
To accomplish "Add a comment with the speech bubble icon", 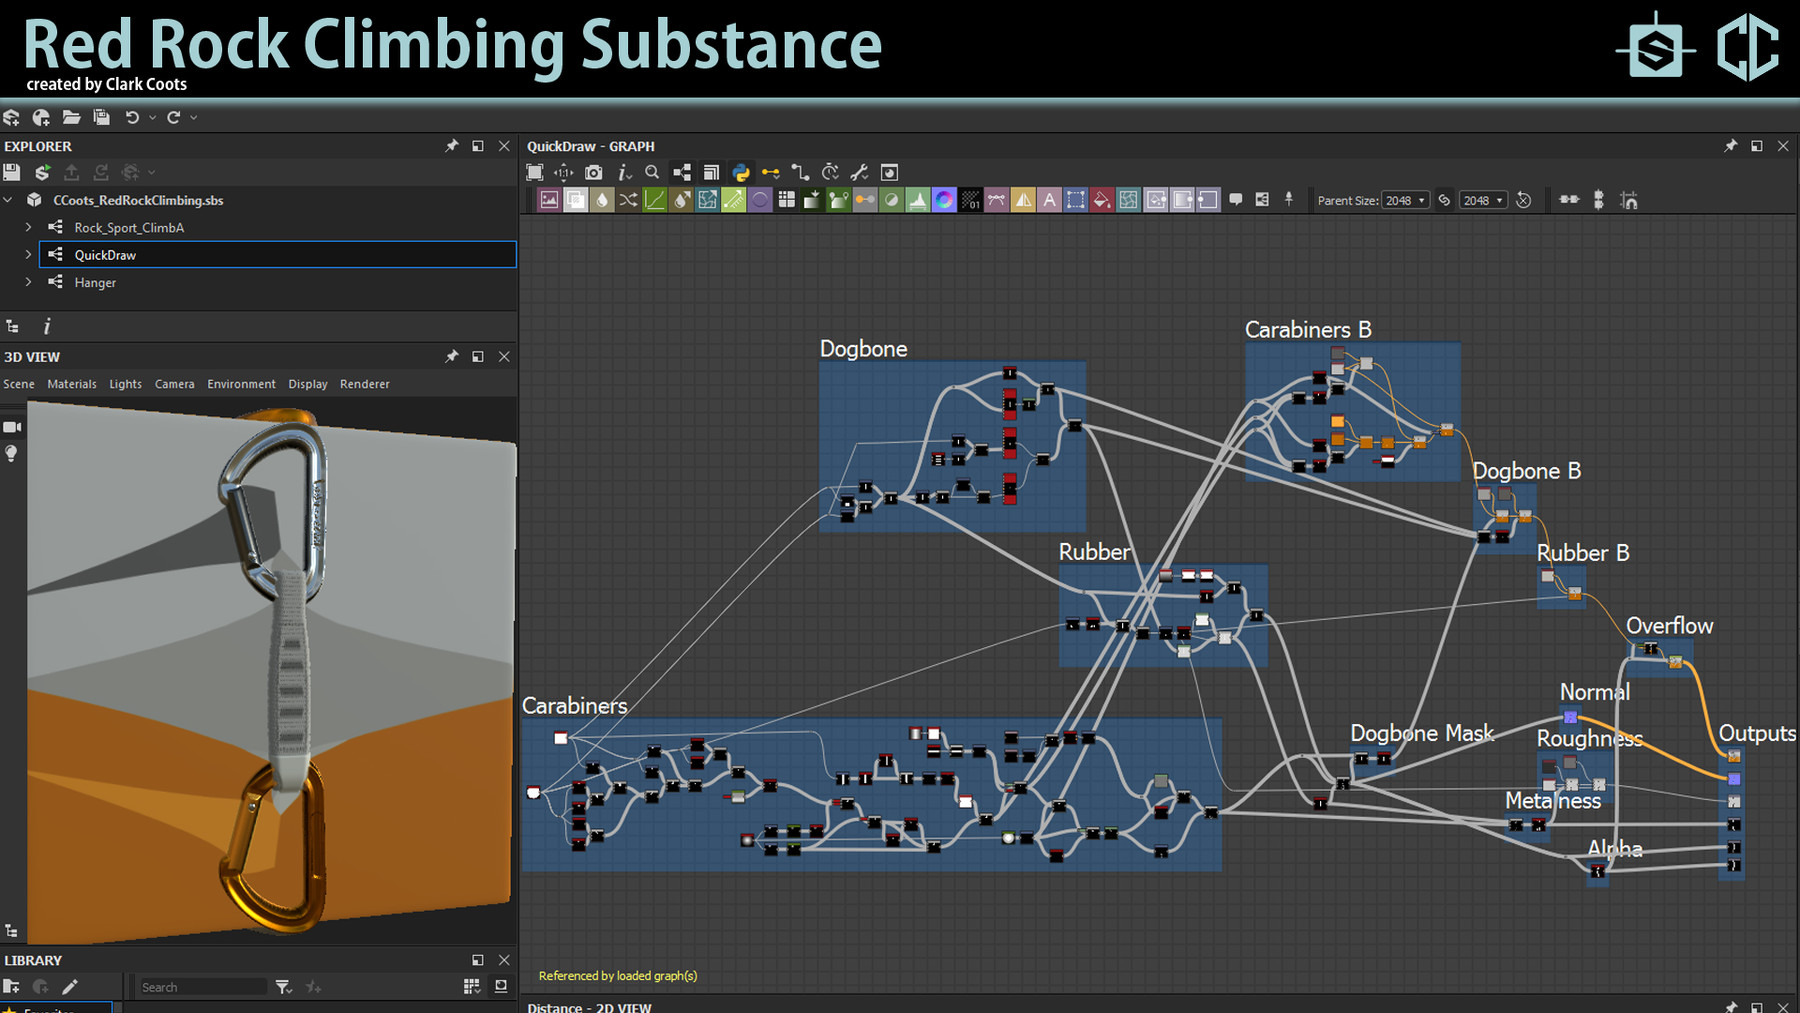I will [1236, 200].
